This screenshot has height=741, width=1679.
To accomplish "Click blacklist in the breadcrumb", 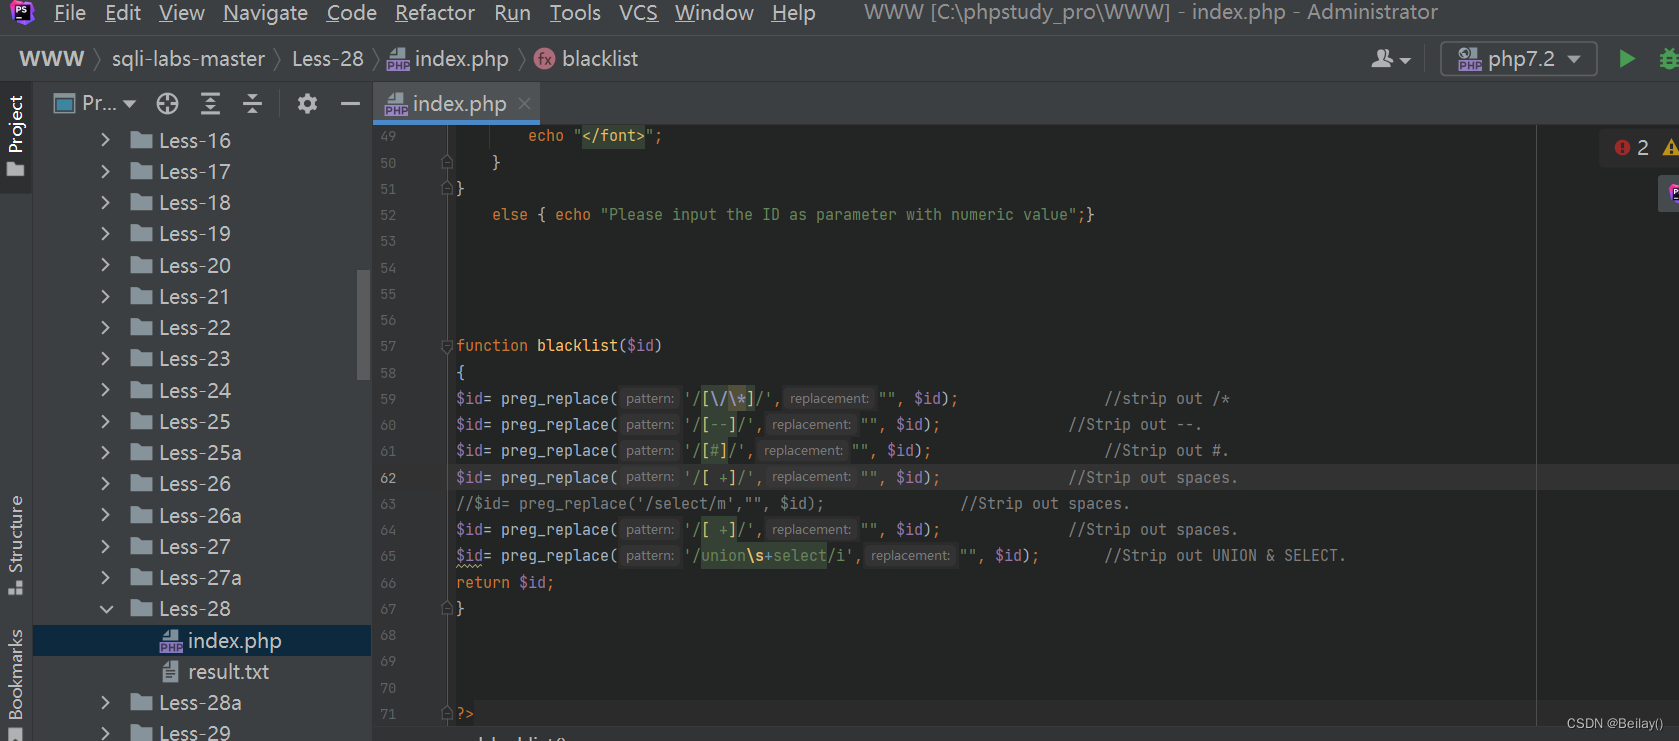I will pos(600,59).
